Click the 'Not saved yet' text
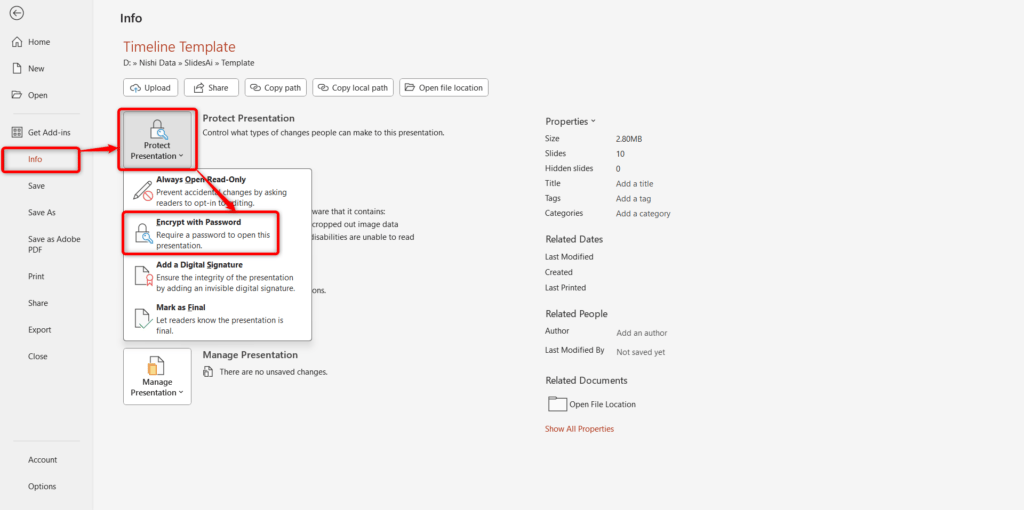 pyautogui.click(x=641, y=352)
